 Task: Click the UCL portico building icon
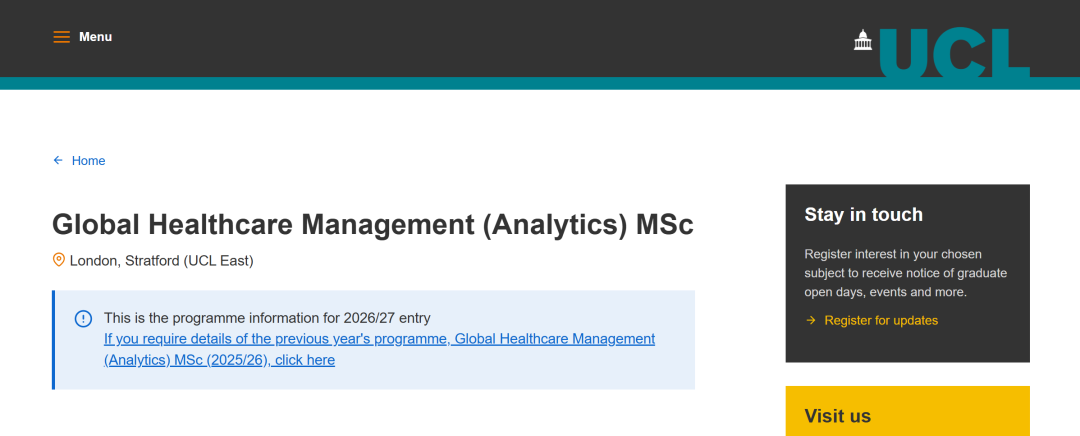click(x=863, y=40)
